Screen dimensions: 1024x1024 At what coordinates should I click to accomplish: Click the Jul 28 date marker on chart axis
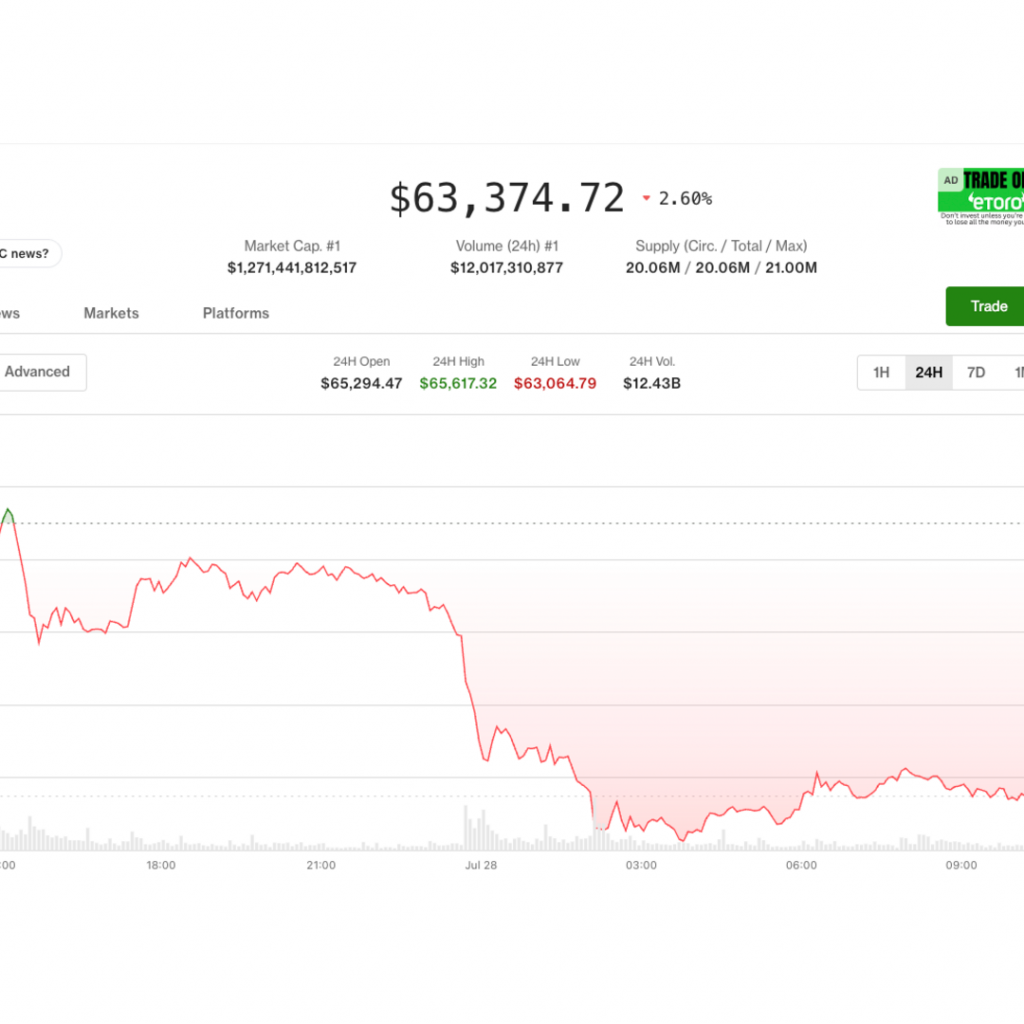[481, 865]
